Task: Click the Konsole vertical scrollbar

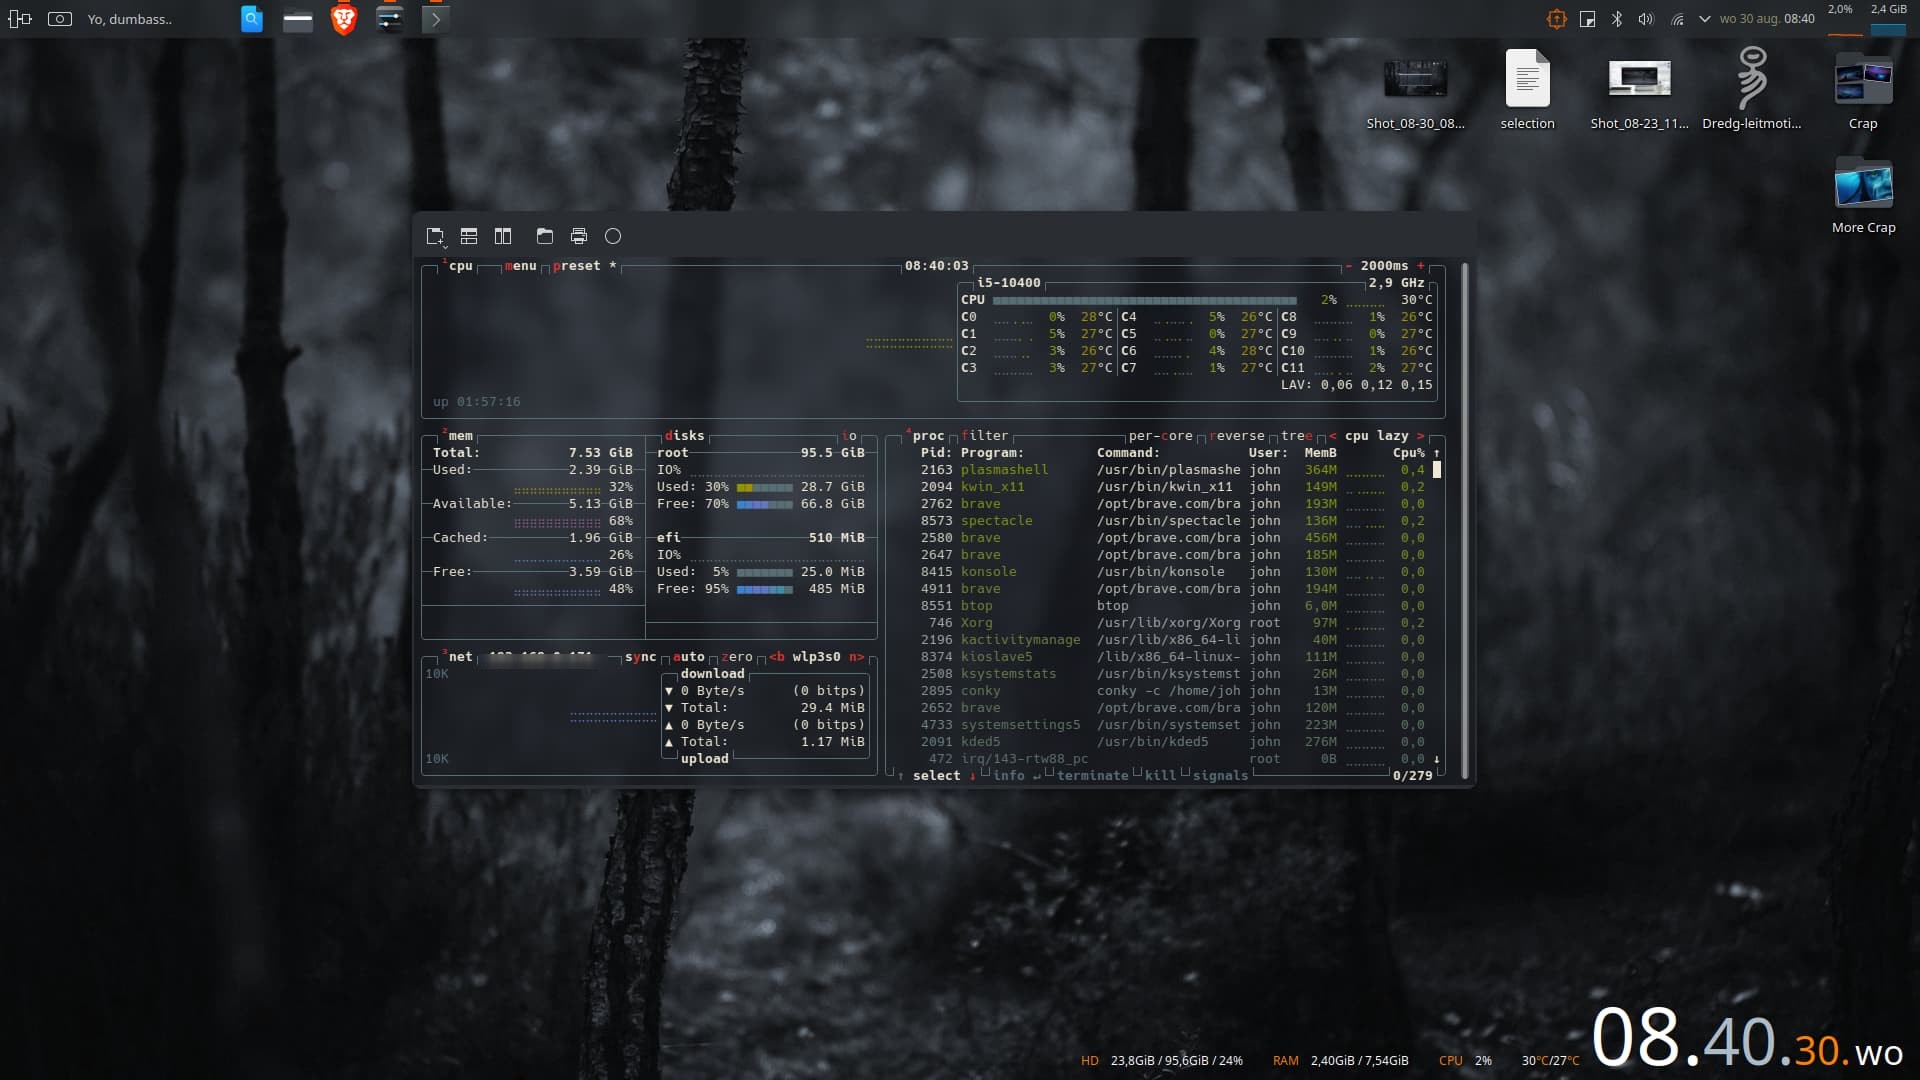Action: click(x=1465, y=520)
